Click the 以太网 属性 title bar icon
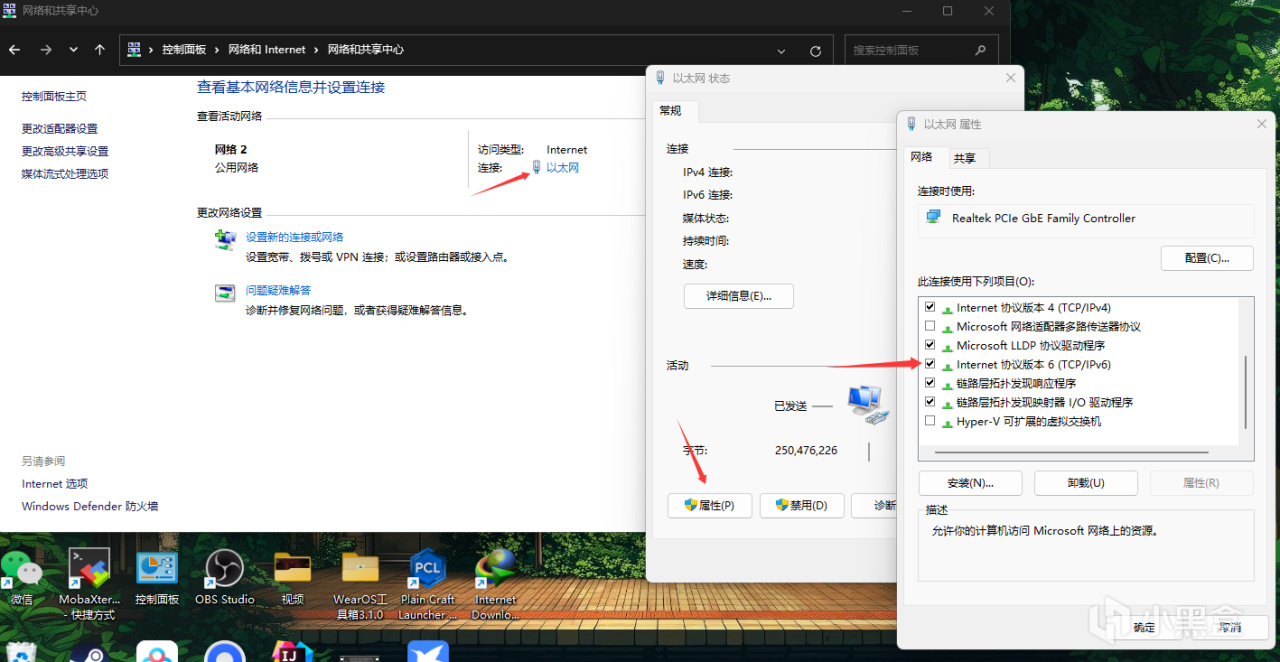This screenshot has height=662, width=1280. coord(911,124)
